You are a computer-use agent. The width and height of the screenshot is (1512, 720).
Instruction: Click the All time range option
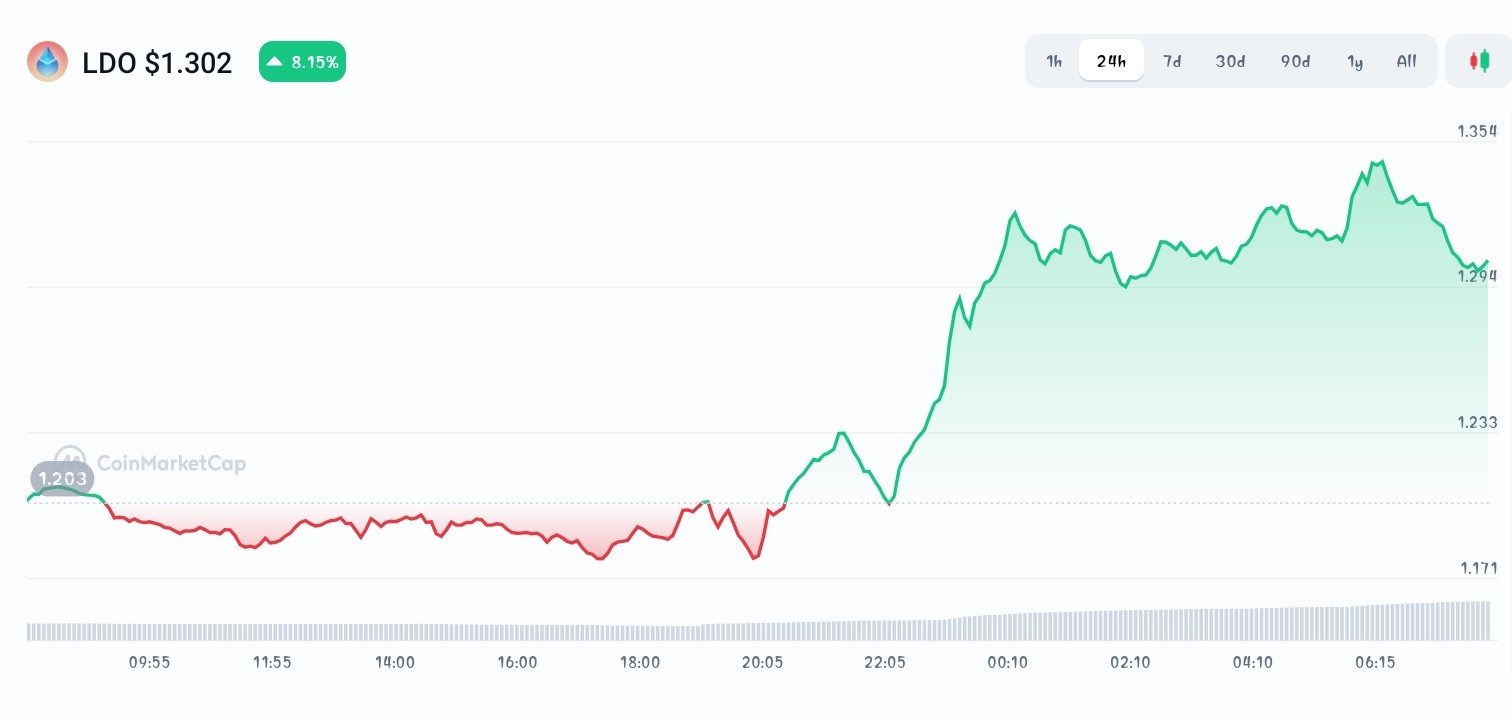(1406, 61)
